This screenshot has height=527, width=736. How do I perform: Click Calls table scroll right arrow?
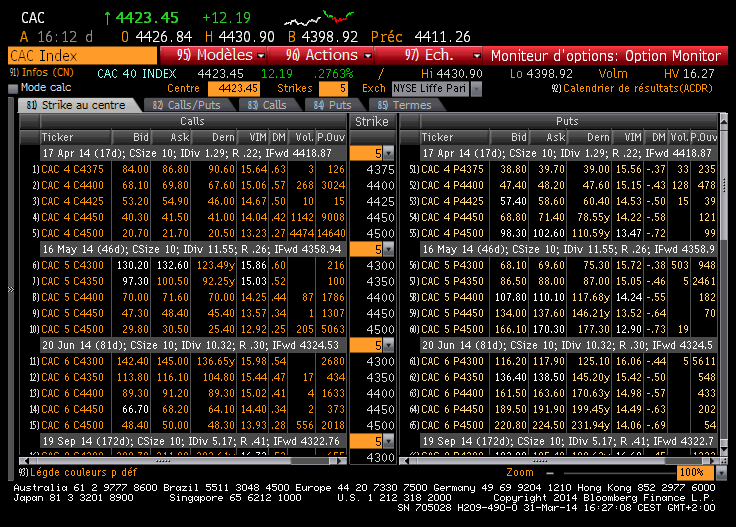tap(341, 461)
